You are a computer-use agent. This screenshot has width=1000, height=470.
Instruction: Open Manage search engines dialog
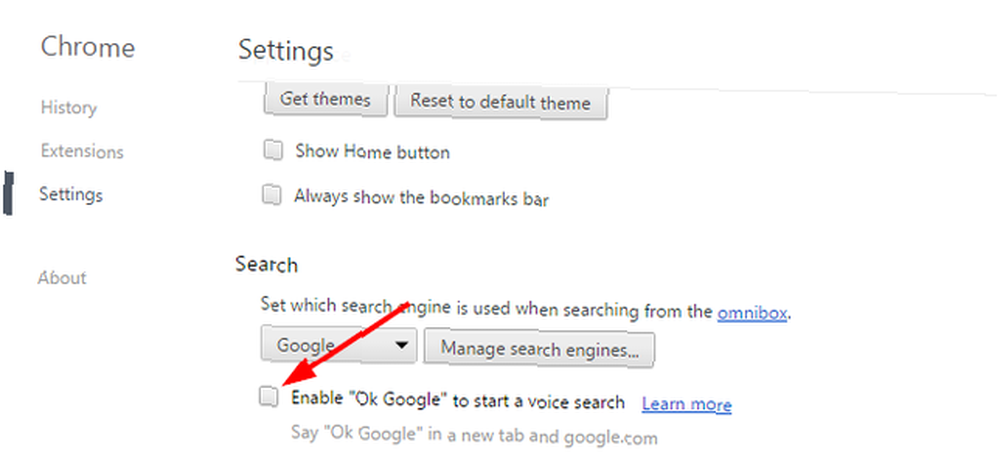[539, 349]
